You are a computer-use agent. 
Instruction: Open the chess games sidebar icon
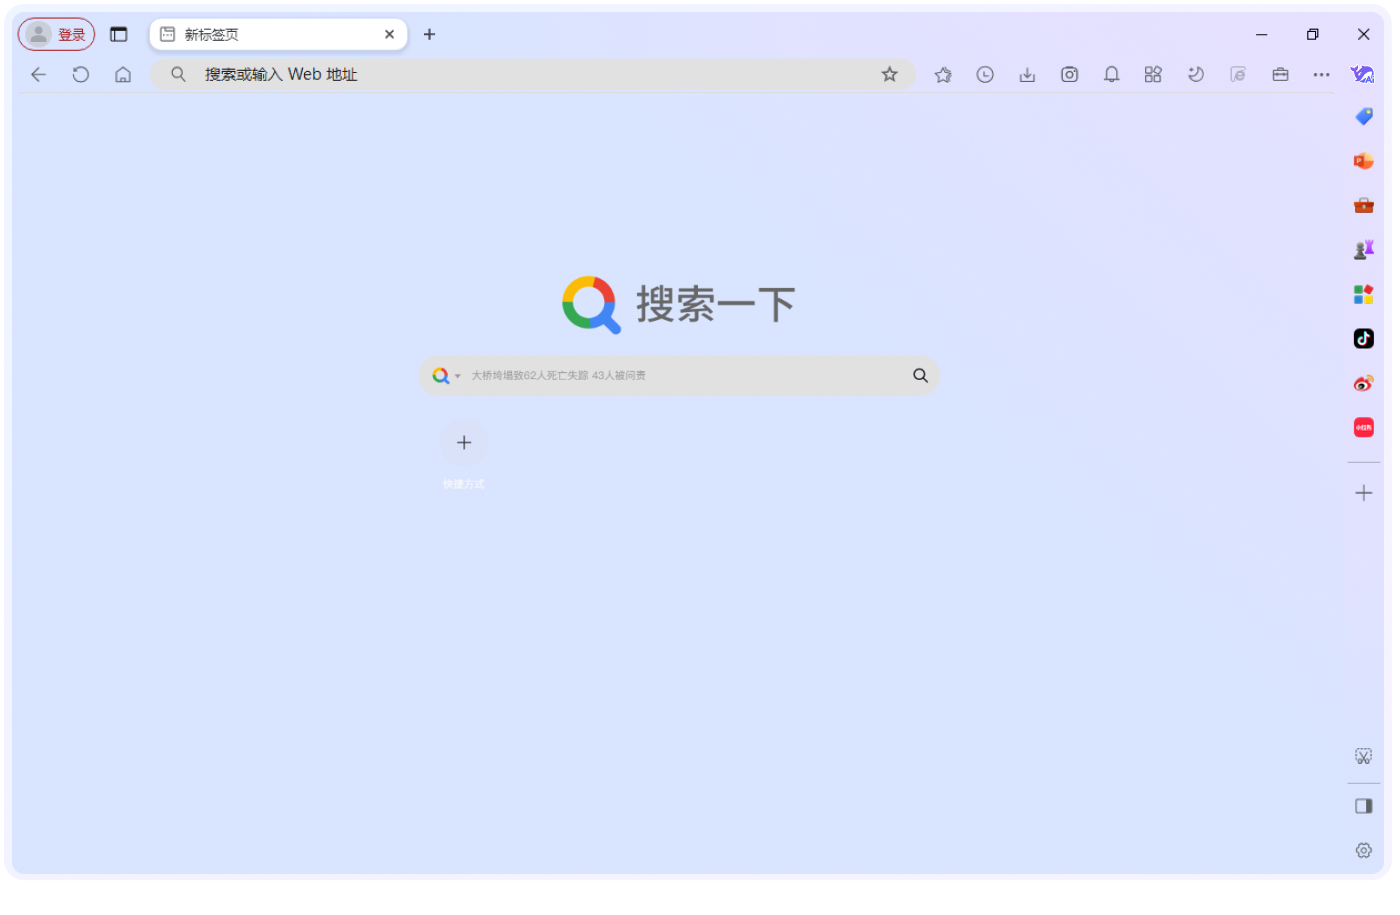tap(1364, 250)
